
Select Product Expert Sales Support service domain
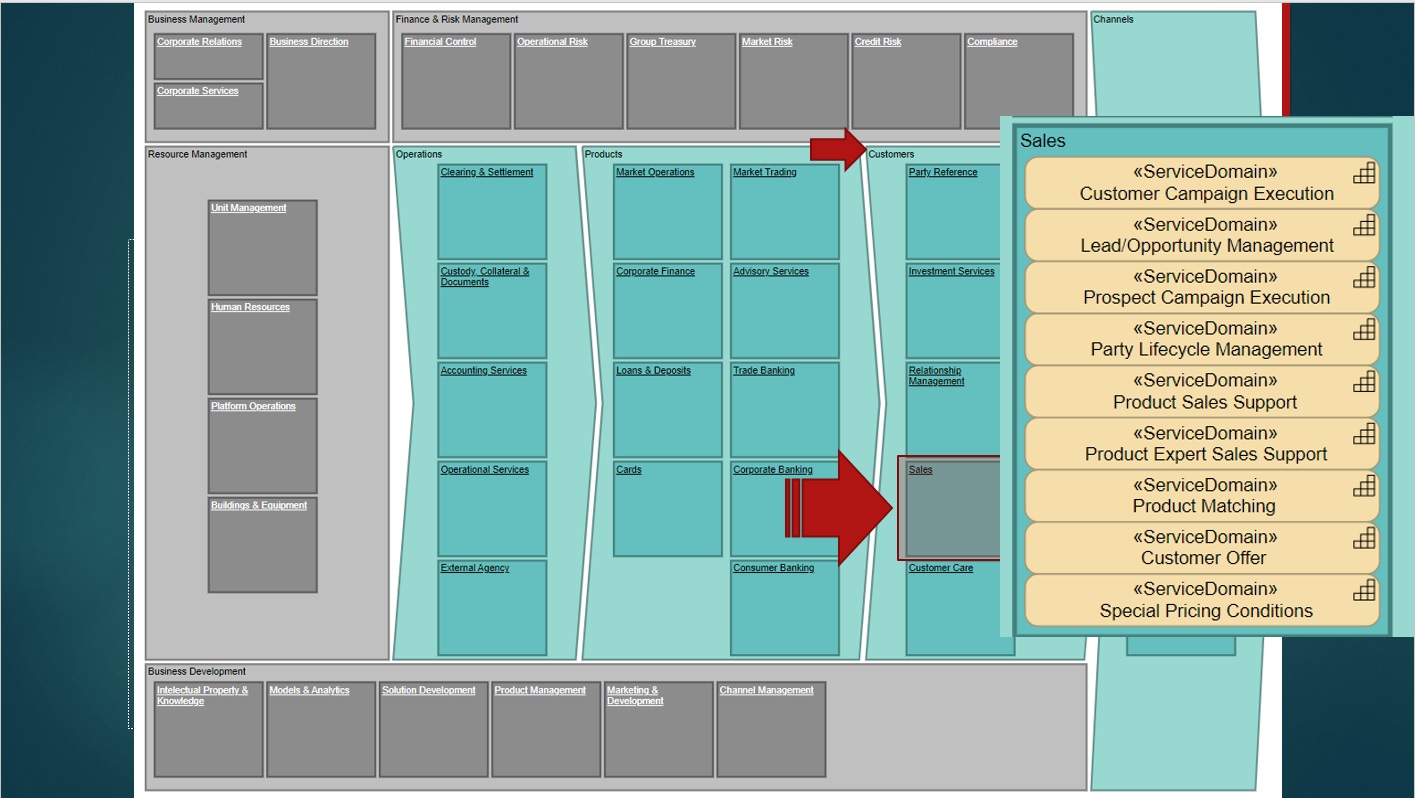point(1202,443)
